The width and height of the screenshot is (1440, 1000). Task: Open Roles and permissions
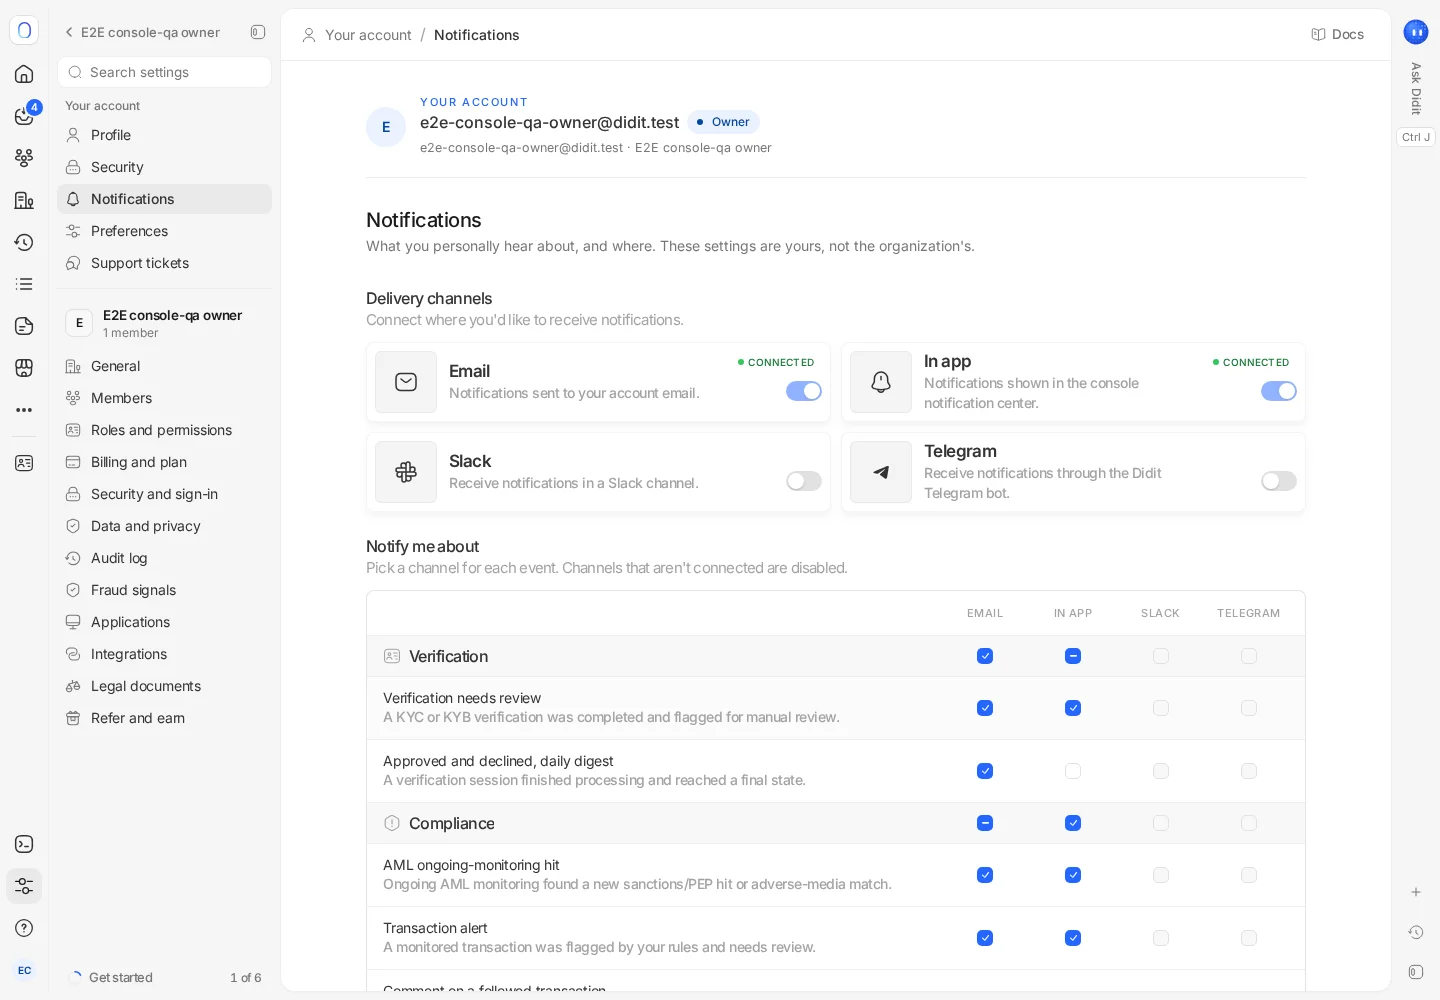pyautogui.click(x=164, y=430)
